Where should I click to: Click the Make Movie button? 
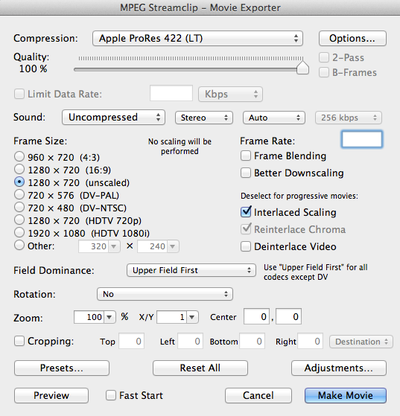pos(346,395)
